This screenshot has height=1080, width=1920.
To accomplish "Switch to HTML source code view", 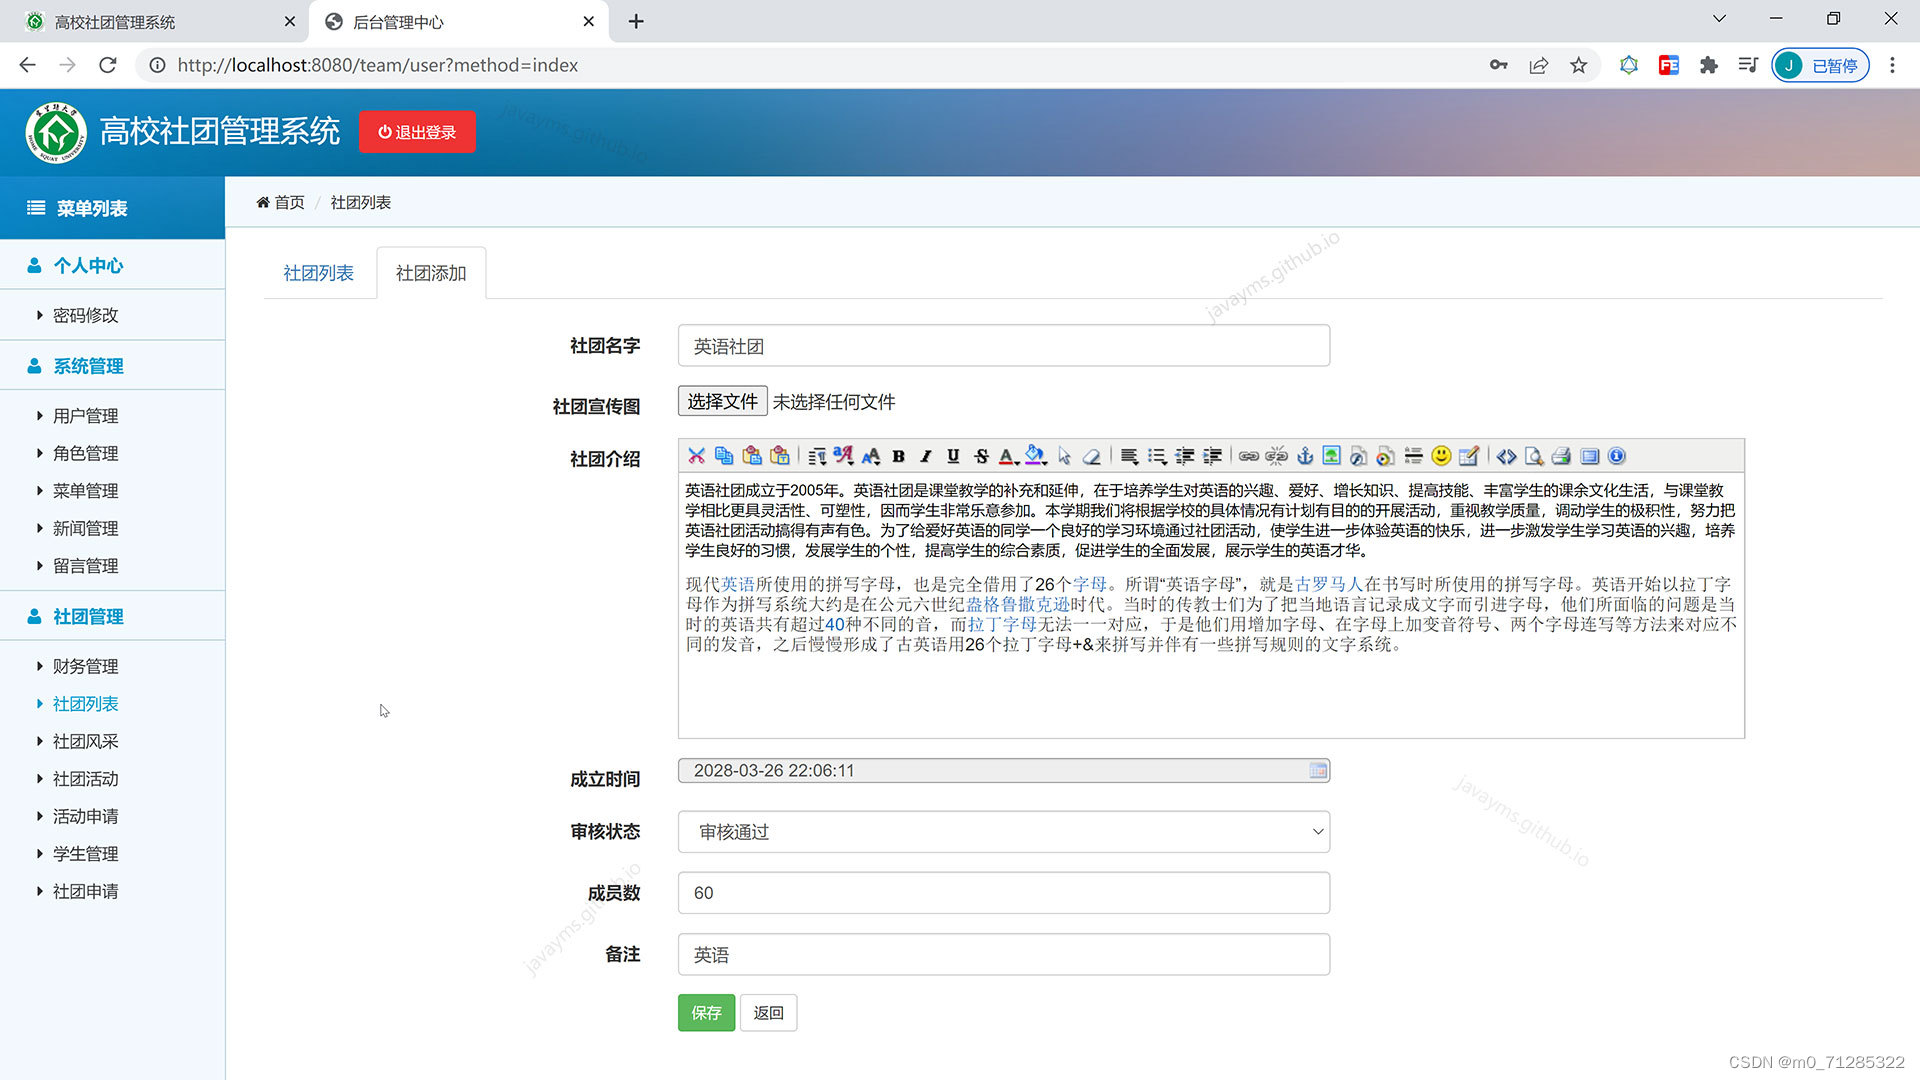I will coord(1506,456).
